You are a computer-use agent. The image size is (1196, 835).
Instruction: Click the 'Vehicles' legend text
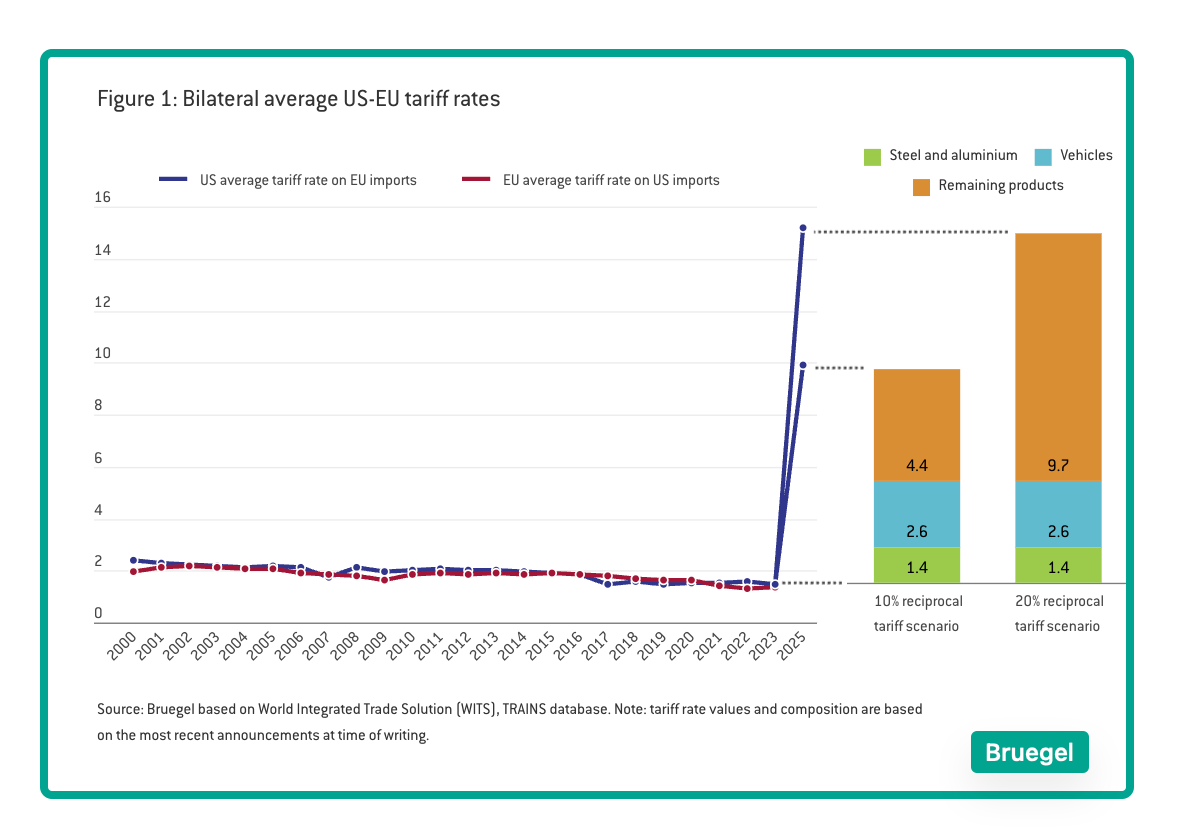coord(1086,156)
